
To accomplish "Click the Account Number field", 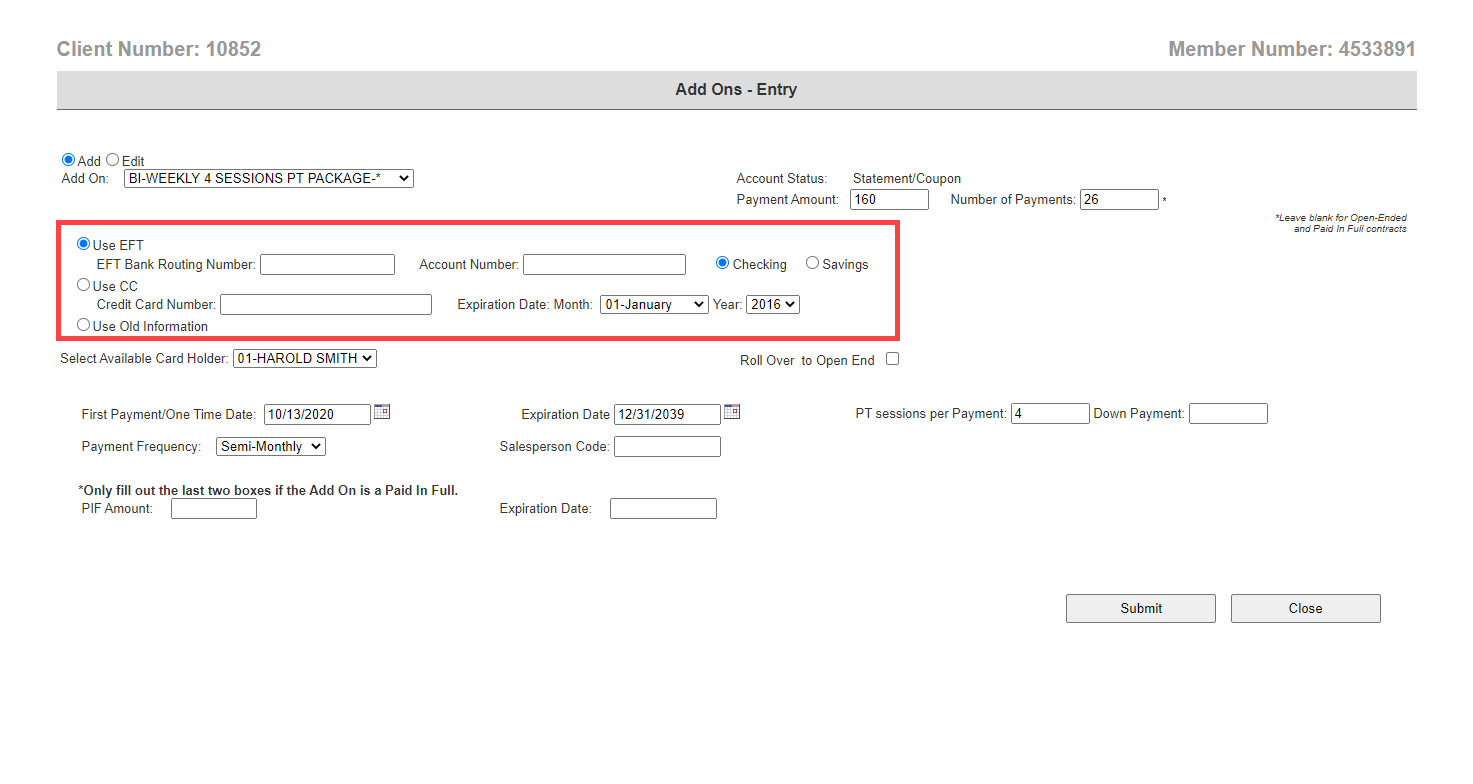I will pos(605,264).
